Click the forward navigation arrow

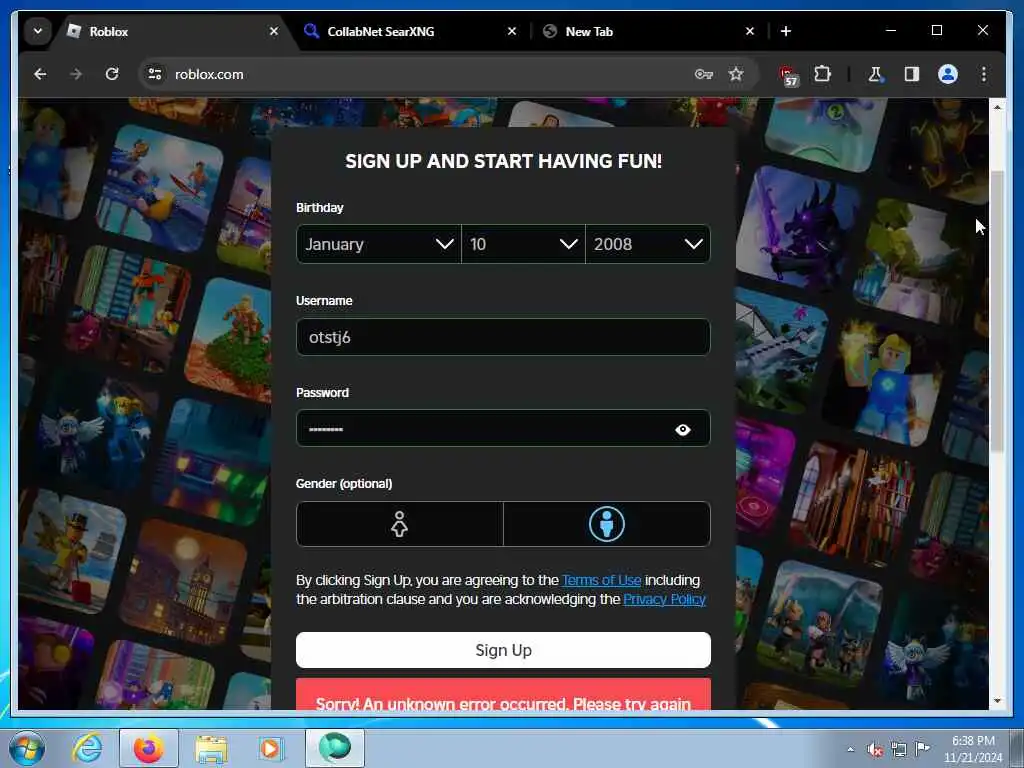76,74
